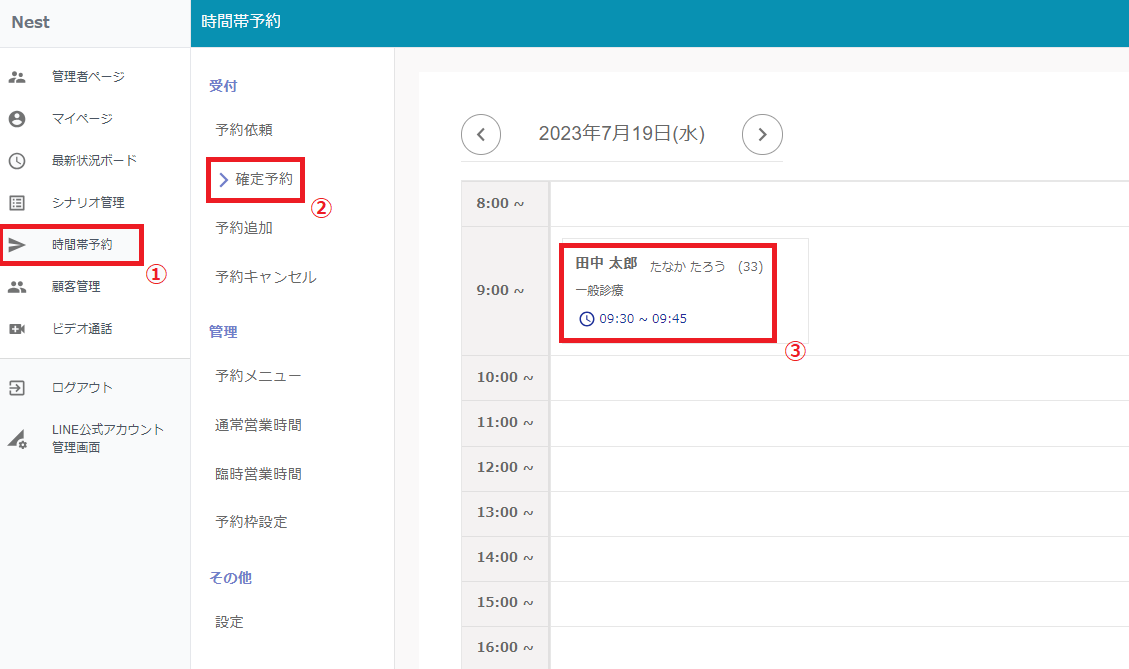Click the その他 section heading
The image size is (1129, 669).
click(230, 578)
